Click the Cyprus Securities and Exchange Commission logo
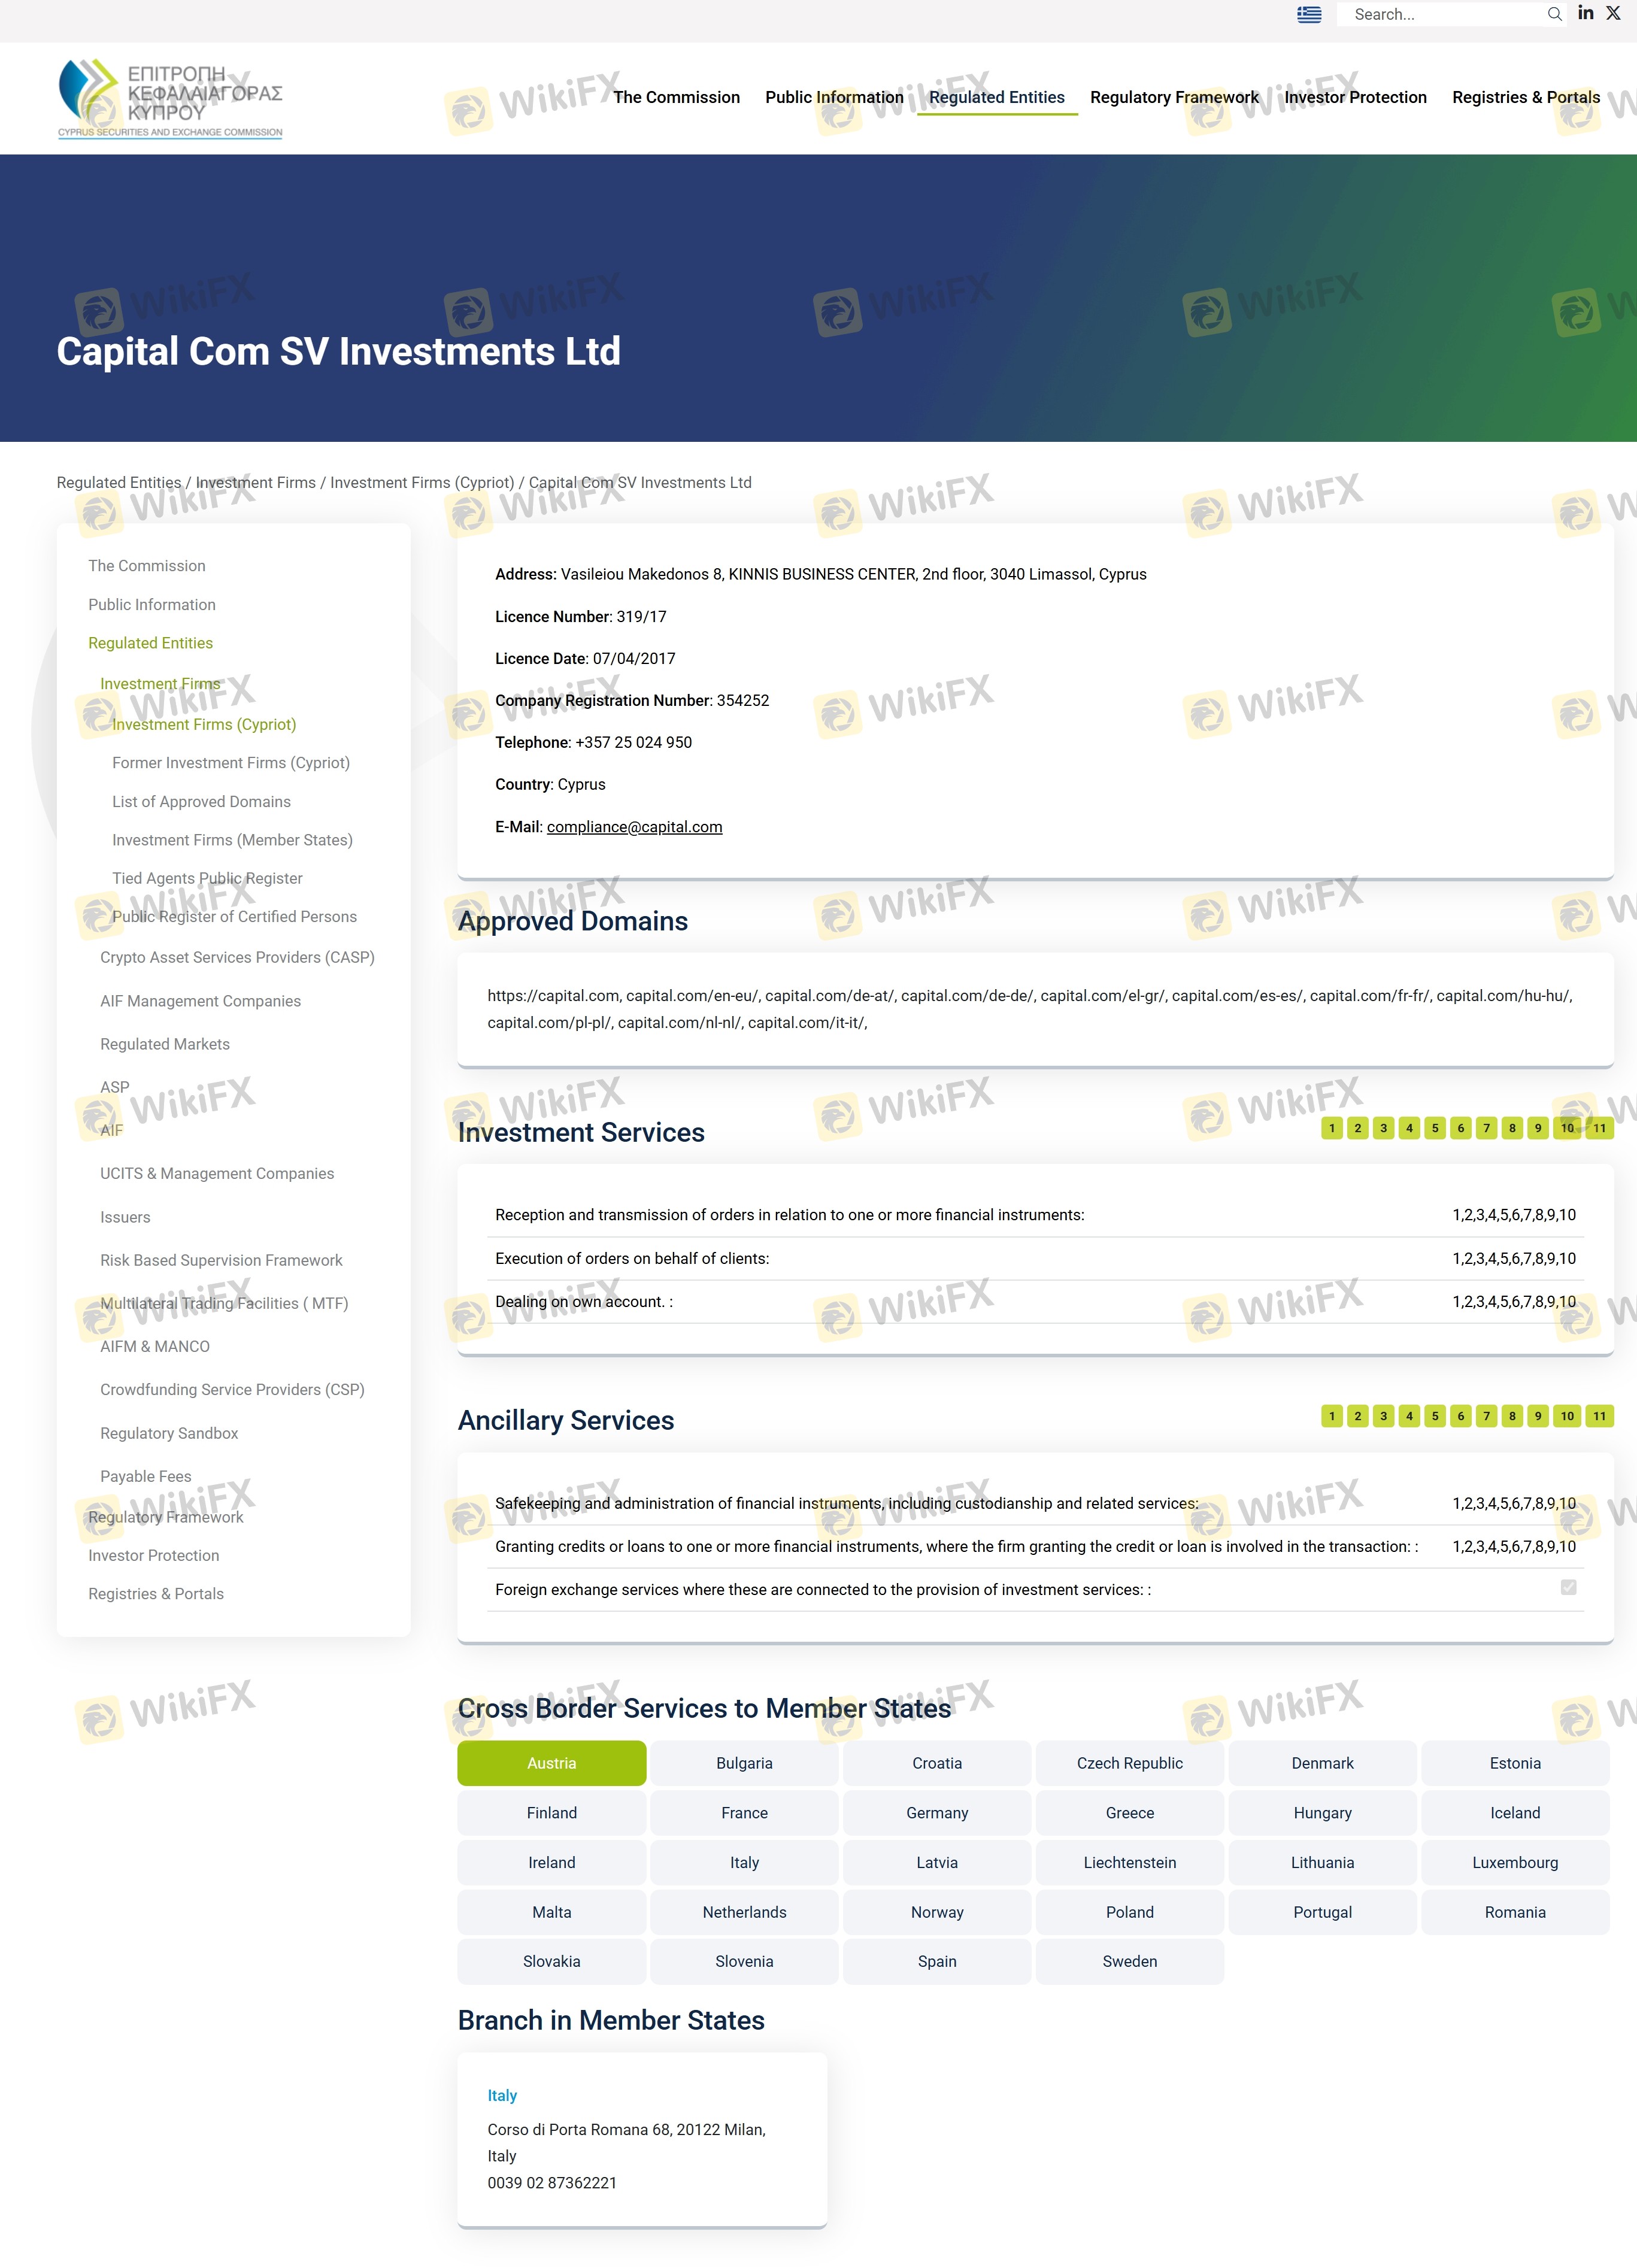 [x=170, y=98]
